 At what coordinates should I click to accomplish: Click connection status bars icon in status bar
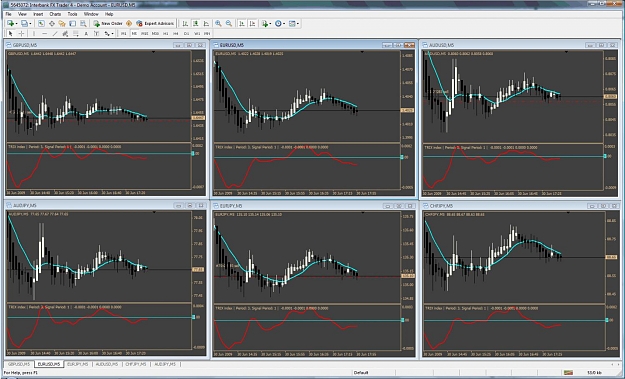coord(568,373)
